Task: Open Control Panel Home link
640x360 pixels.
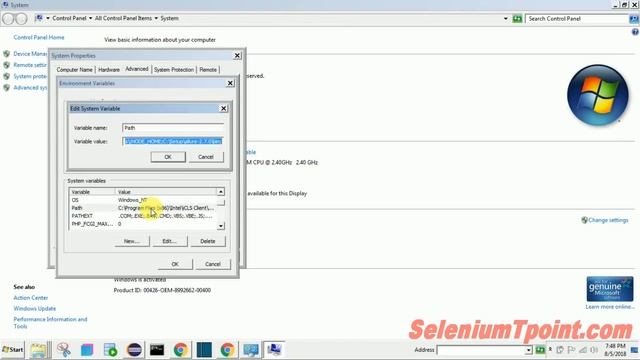Action: pos(39,37)
